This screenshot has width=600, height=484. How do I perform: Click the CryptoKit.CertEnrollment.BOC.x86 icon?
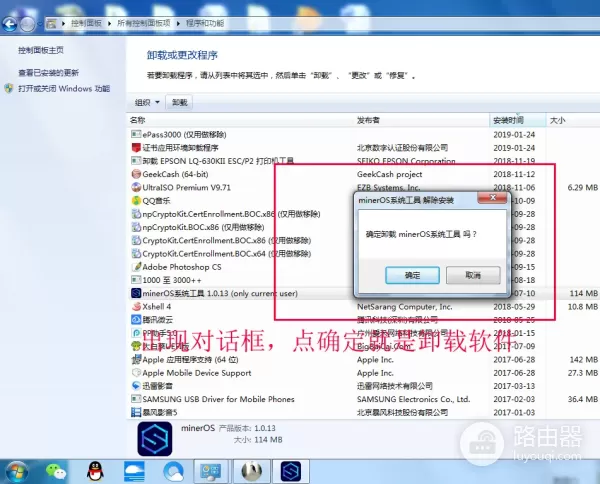136,240
